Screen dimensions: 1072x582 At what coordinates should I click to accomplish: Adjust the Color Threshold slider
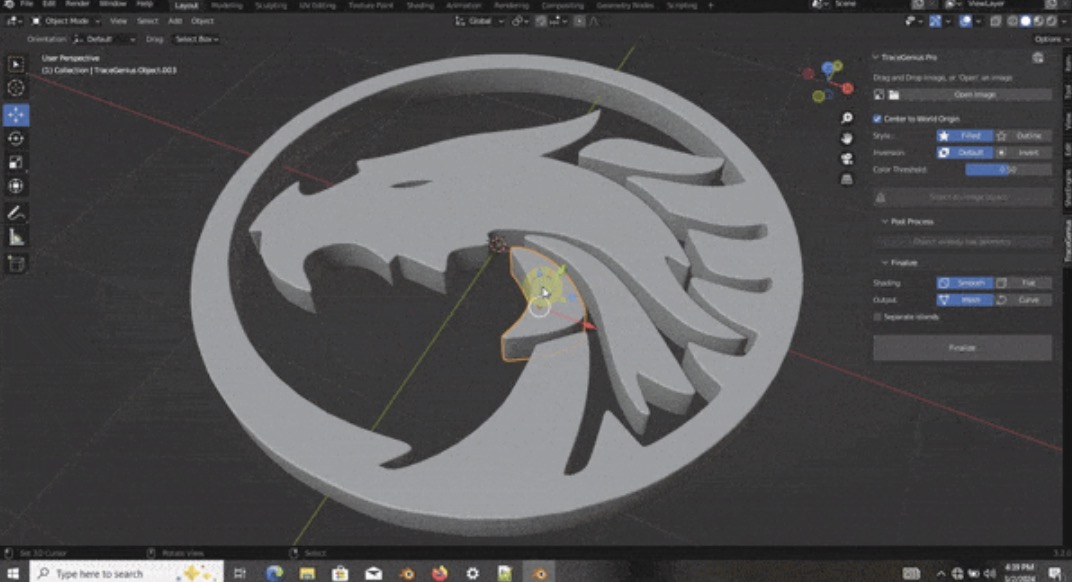pos(1008,170)
